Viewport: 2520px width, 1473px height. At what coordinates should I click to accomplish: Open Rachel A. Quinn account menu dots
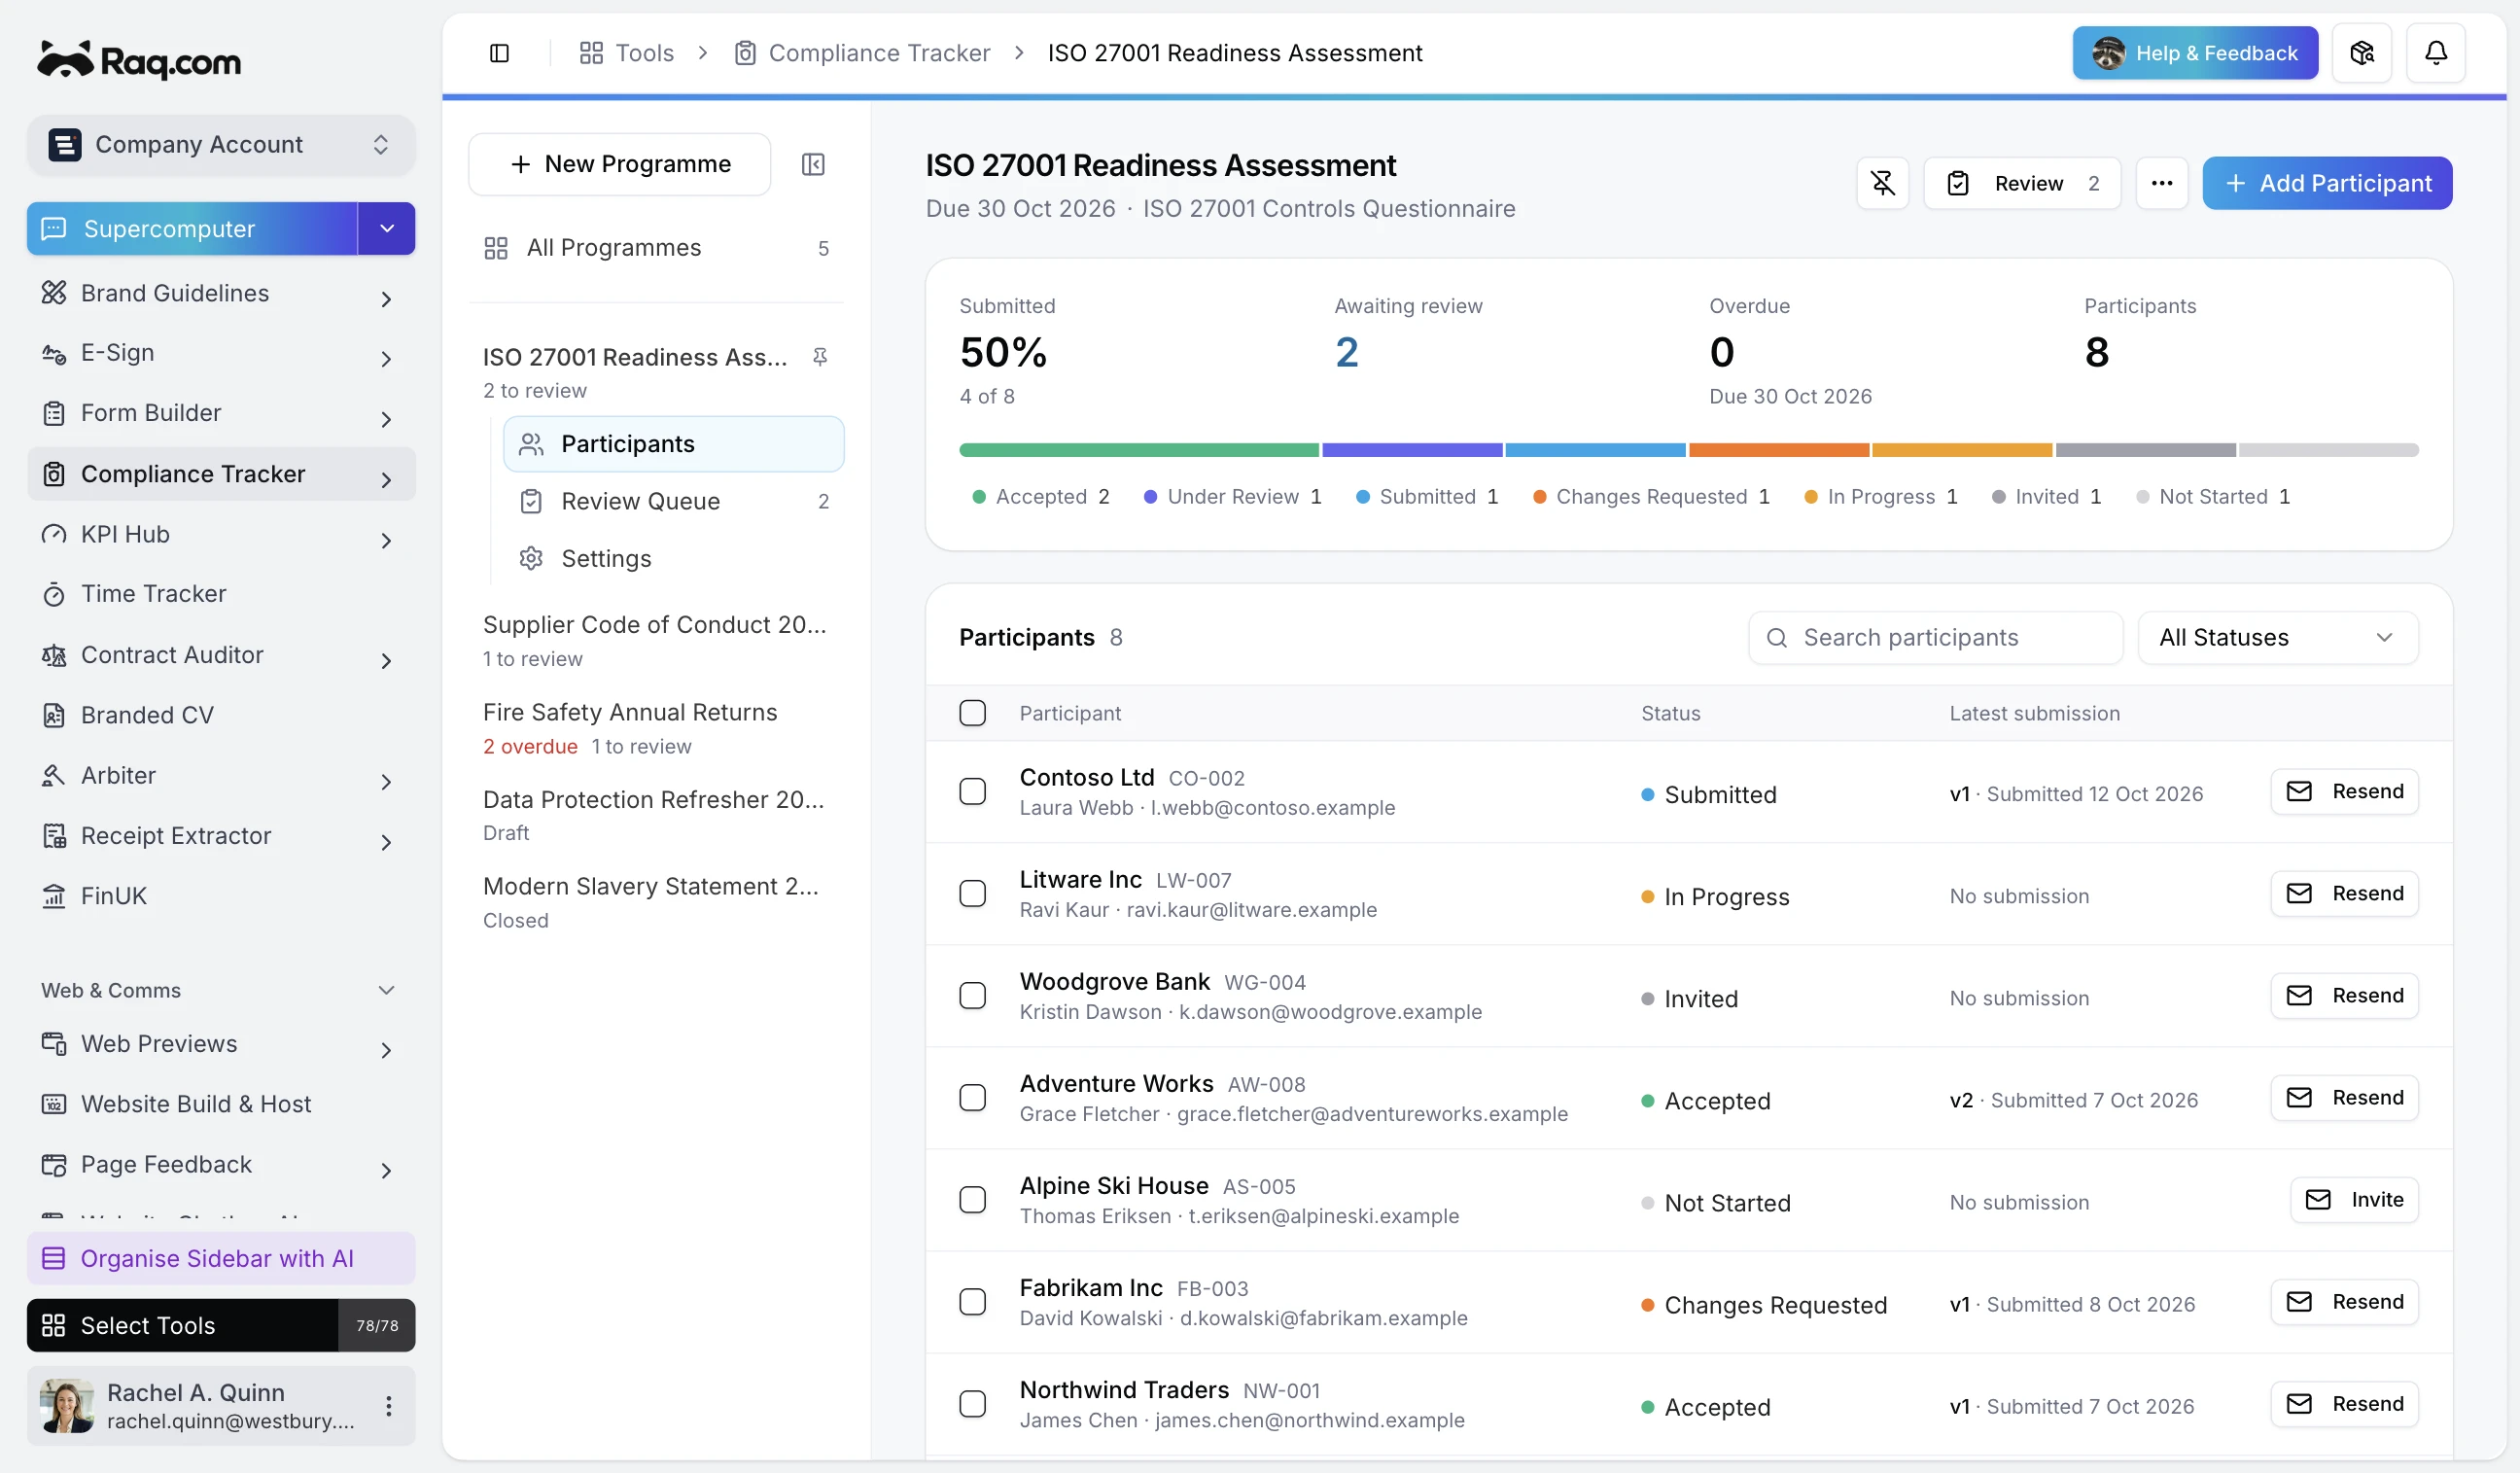pyautogui.click(x=389, y=1406)
